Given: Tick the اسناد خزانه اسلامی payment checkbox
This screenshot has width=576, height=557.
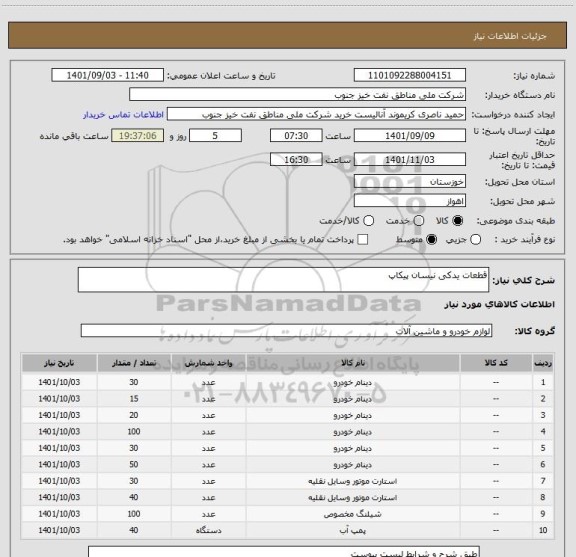Looking at the screenshot, I should (x=363, y=240).
